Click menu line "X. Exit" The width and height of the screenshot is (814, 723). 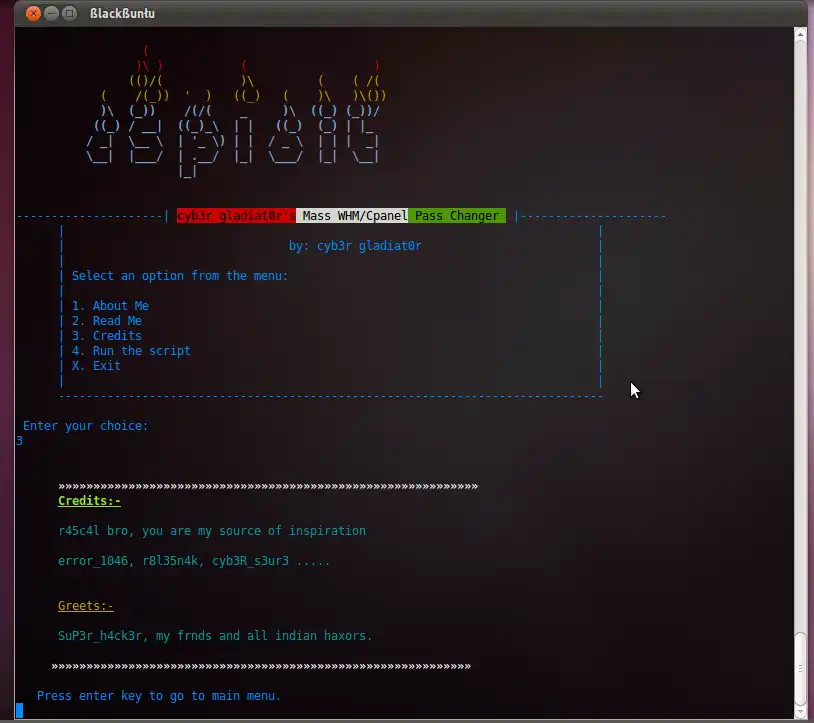[x=96, y=365]
